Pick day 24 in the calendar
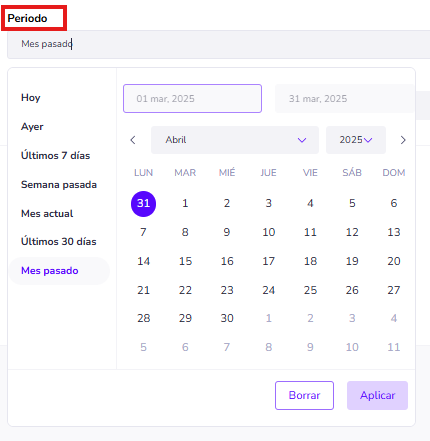Screen dimensions: 430x441 [269, 290]
